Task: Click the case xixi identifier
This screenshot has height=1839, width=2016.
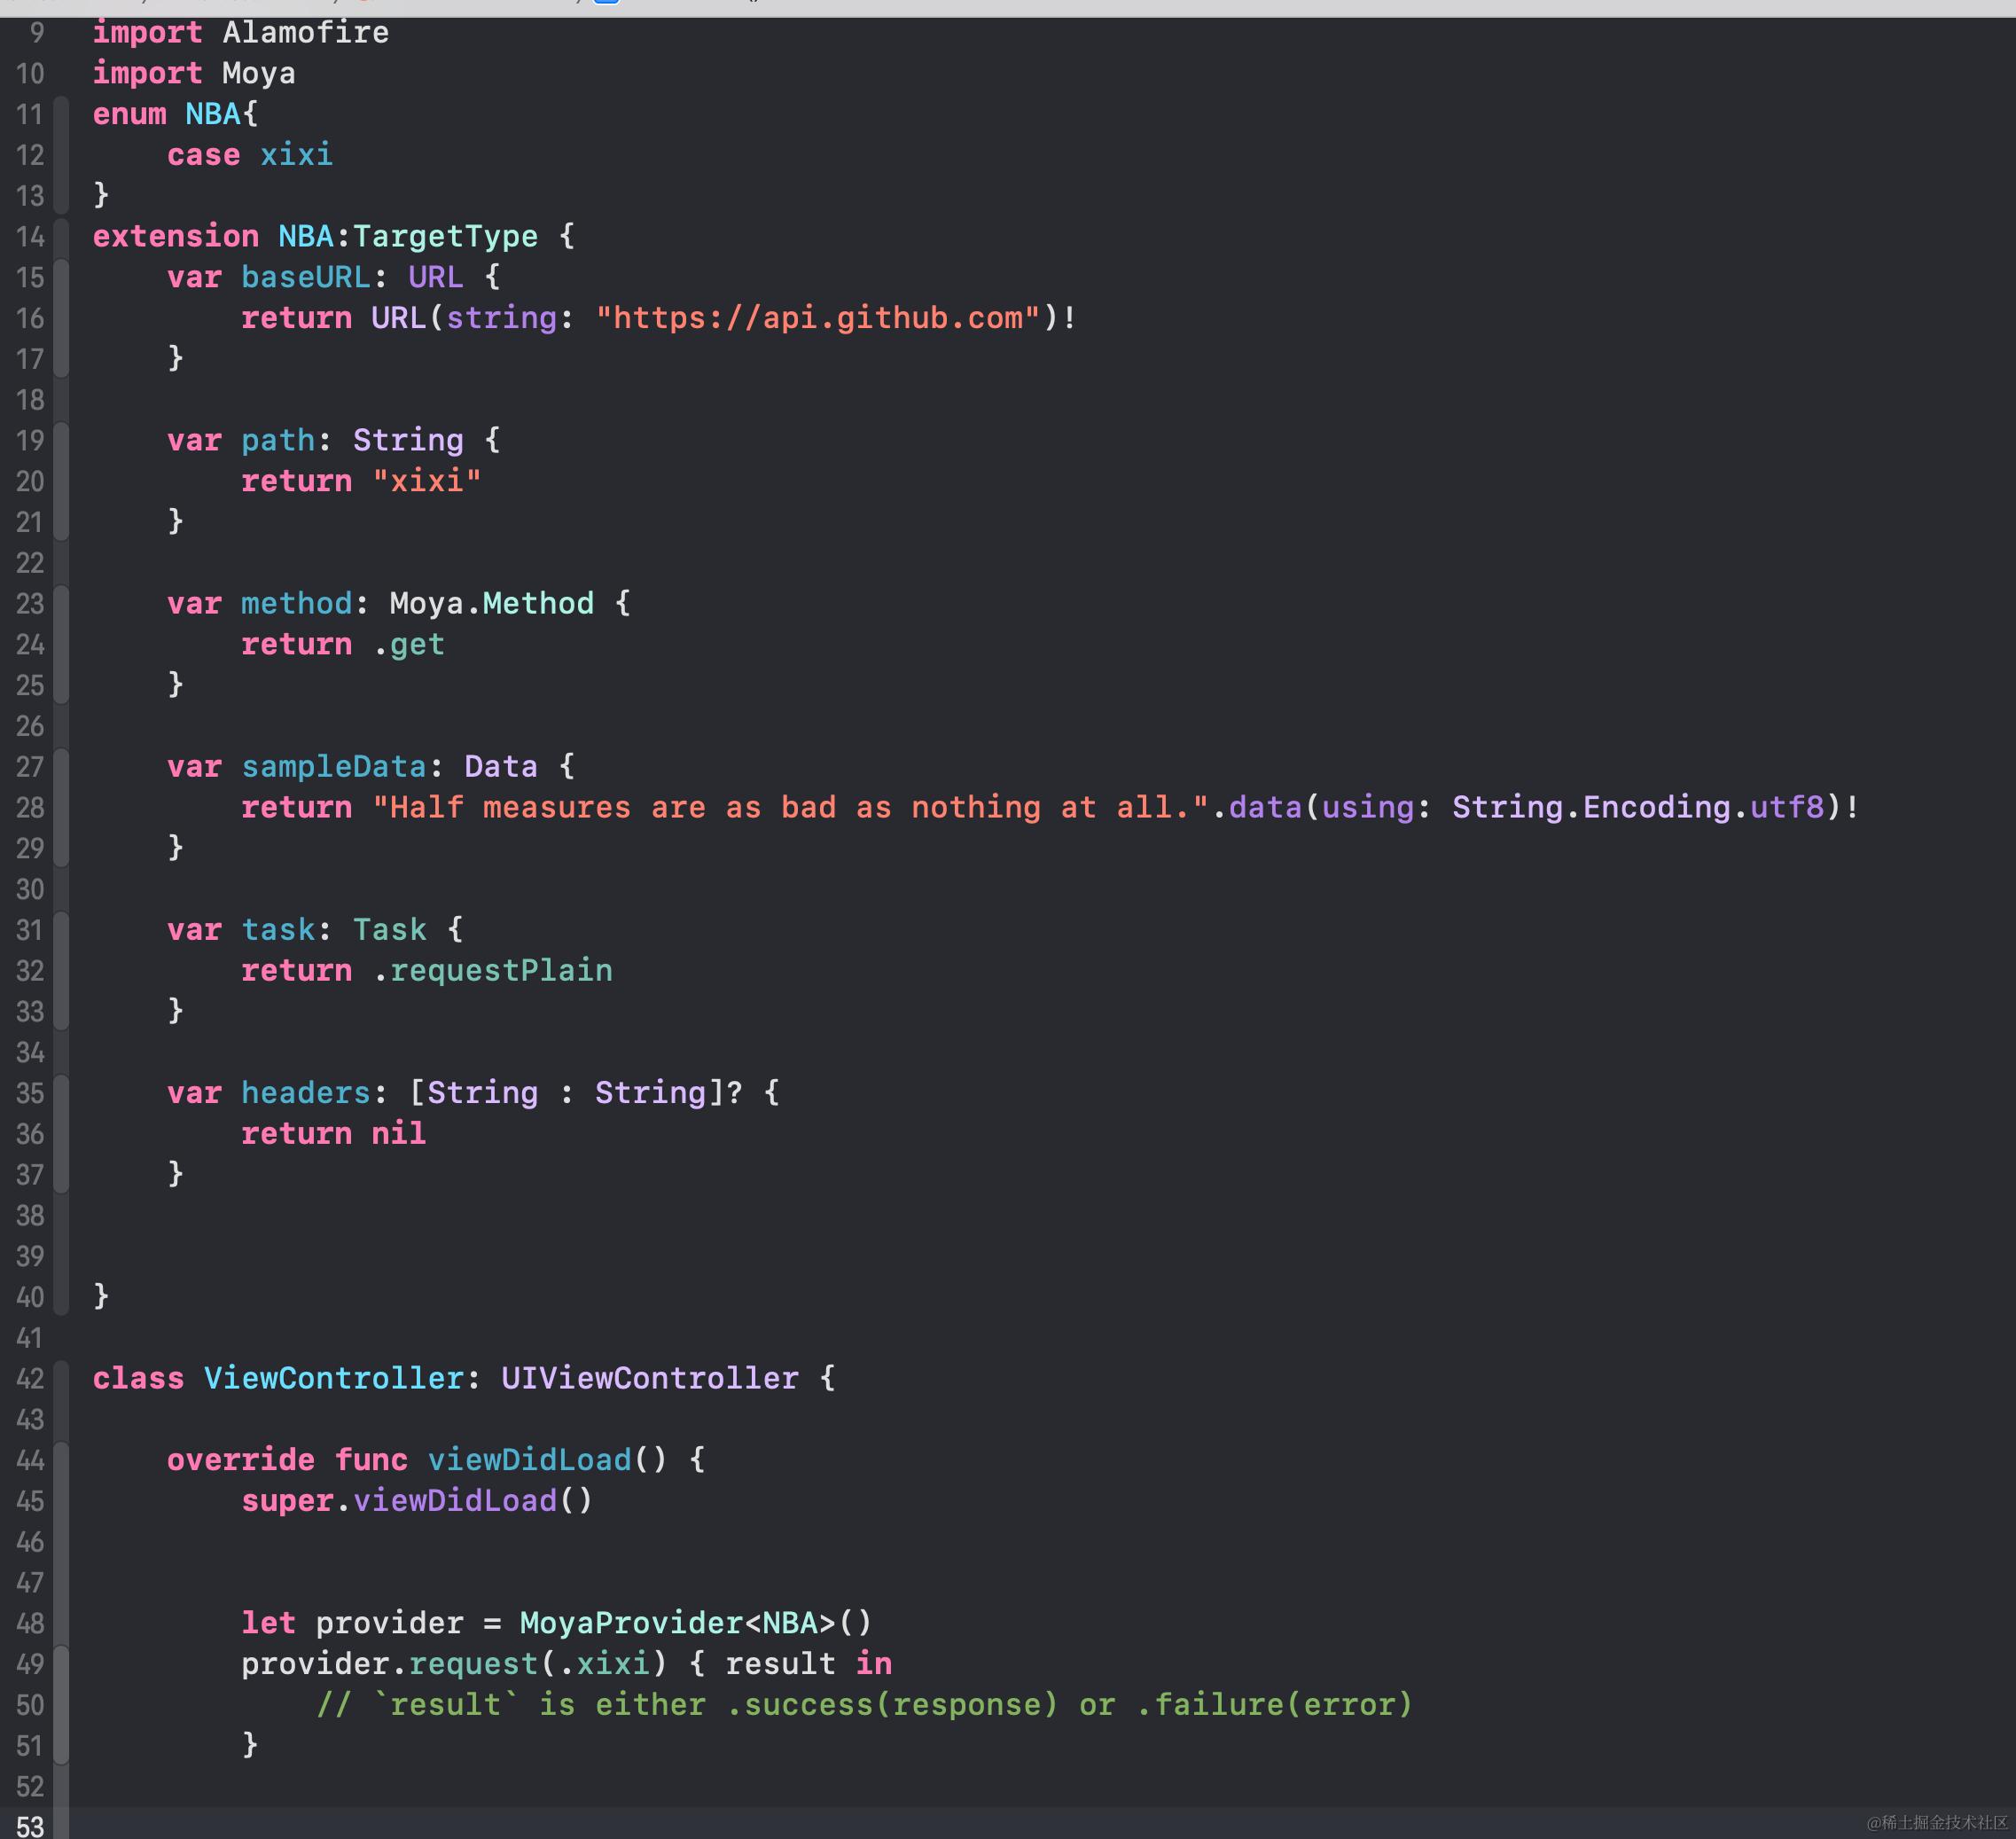Action: coord(296,155)
